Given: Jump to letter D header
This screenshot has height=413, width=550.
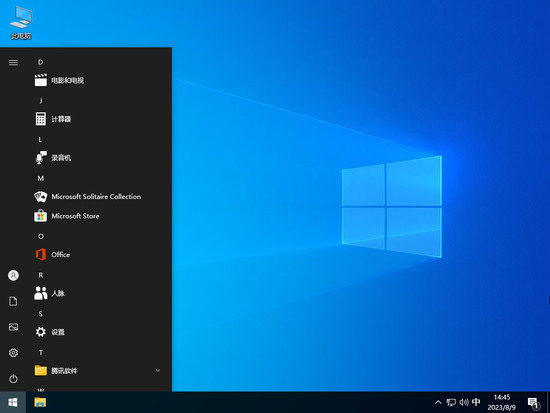Looking at the screenshot, I should [41, 62].
